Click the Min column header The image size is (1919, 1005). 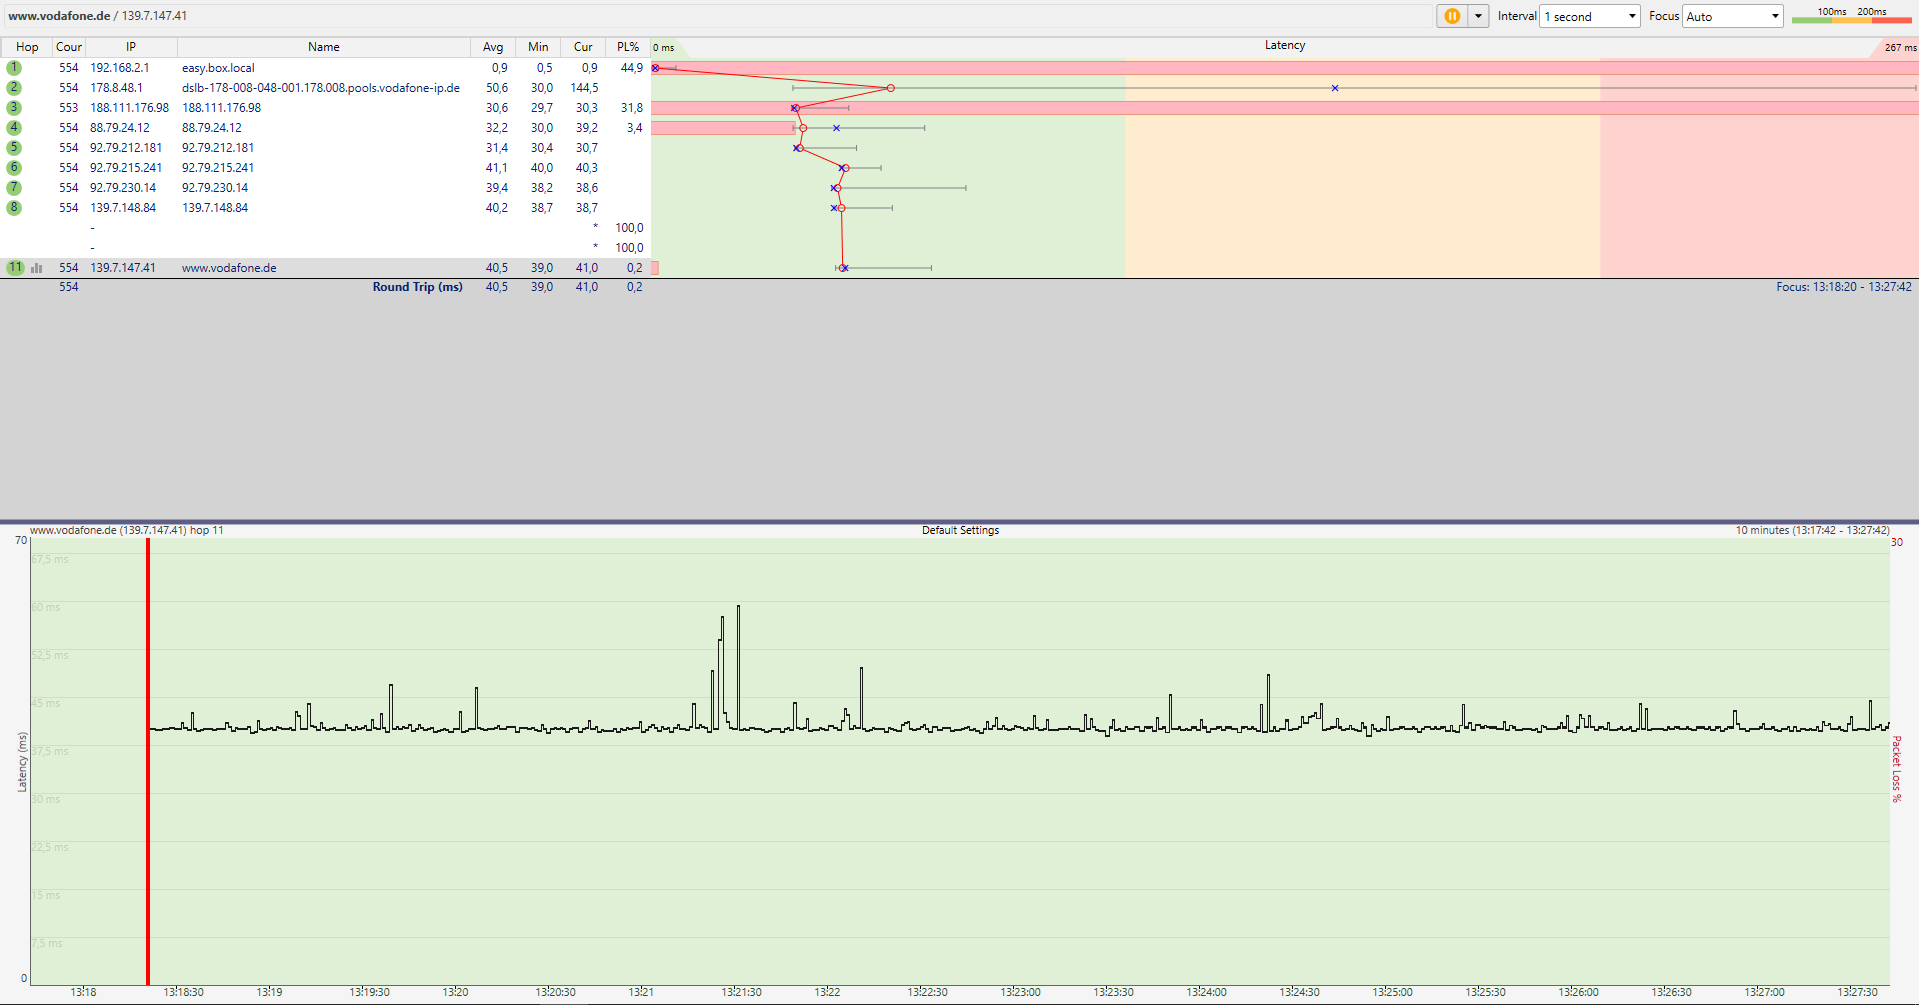click(538, 47)
